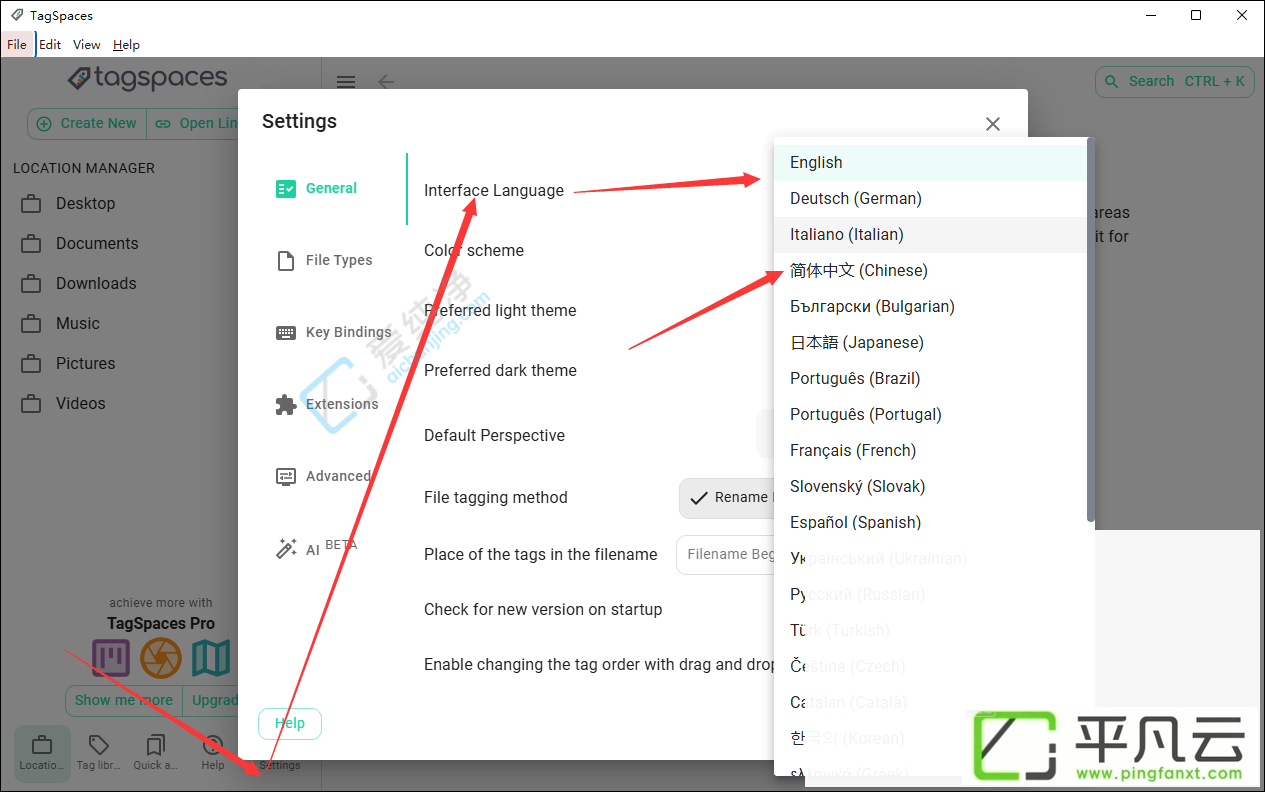Open the File menu
1265x792 pixels.
click(17, 44)
